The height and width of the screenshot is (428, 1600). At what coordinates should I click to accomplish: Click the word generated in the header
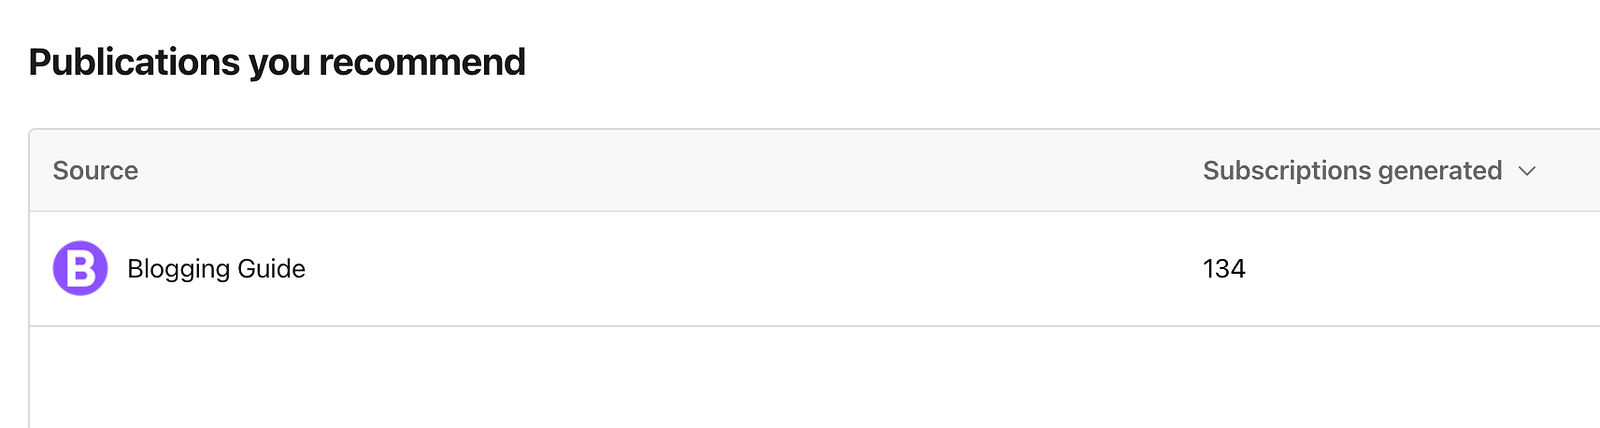tap(1440, 172)
